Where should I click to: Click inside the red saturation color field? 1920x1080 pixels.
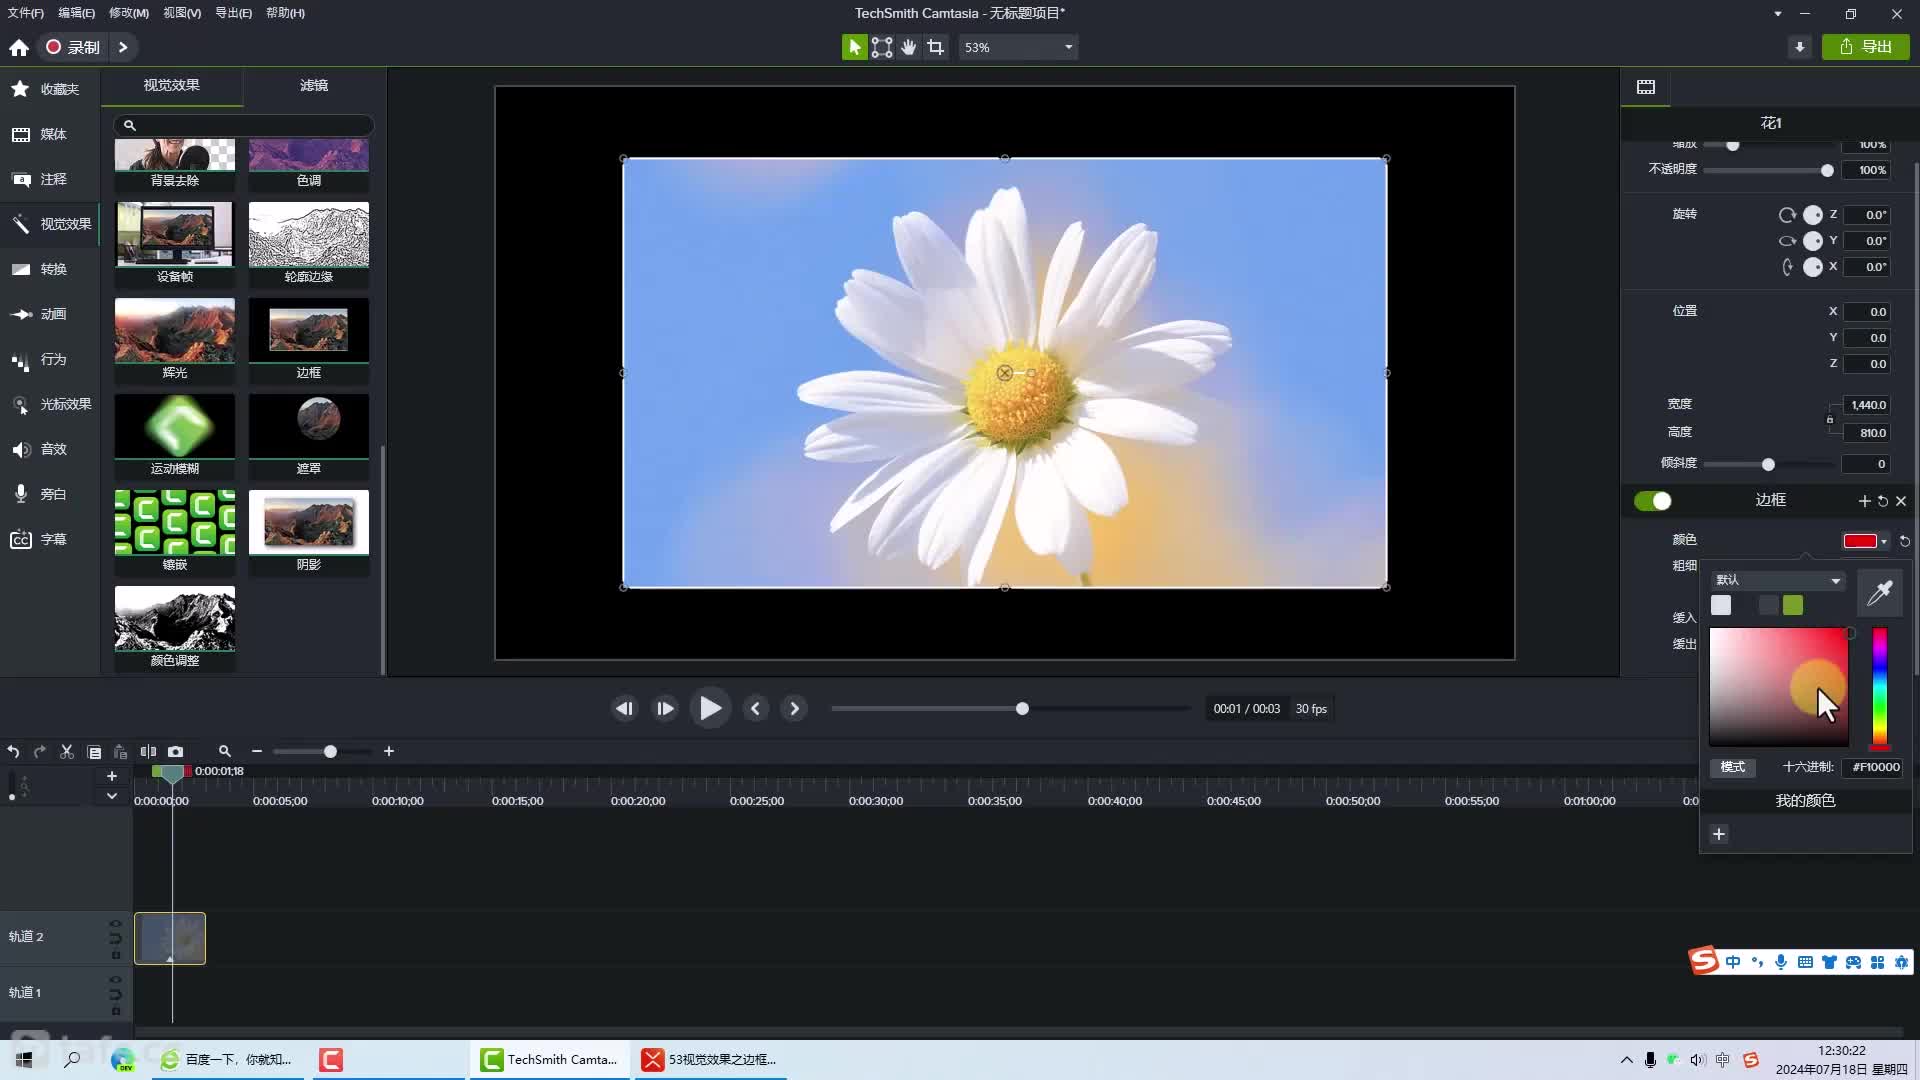point(1778,686)
